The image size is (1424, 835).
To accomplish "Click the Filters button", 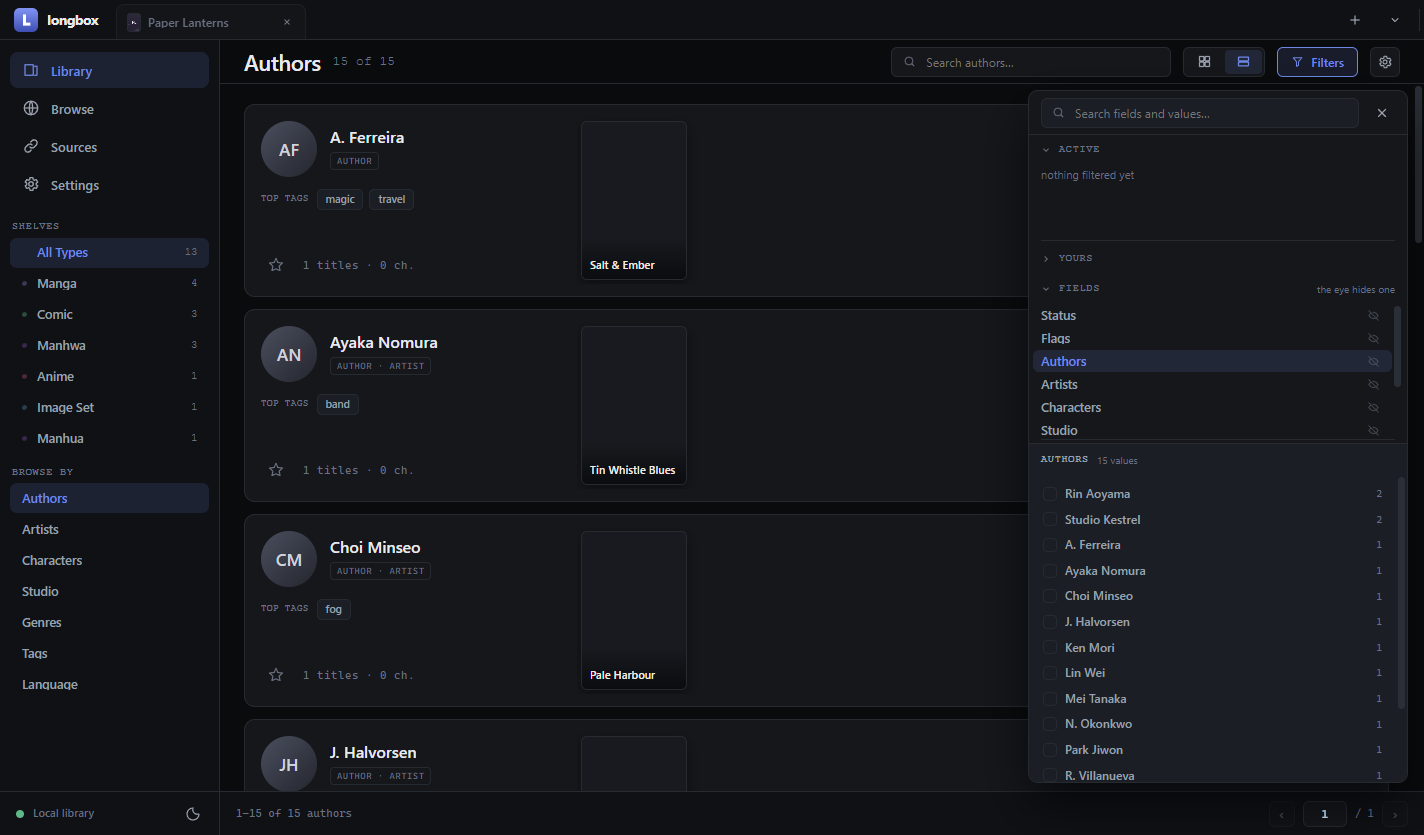I will 1317,62.
